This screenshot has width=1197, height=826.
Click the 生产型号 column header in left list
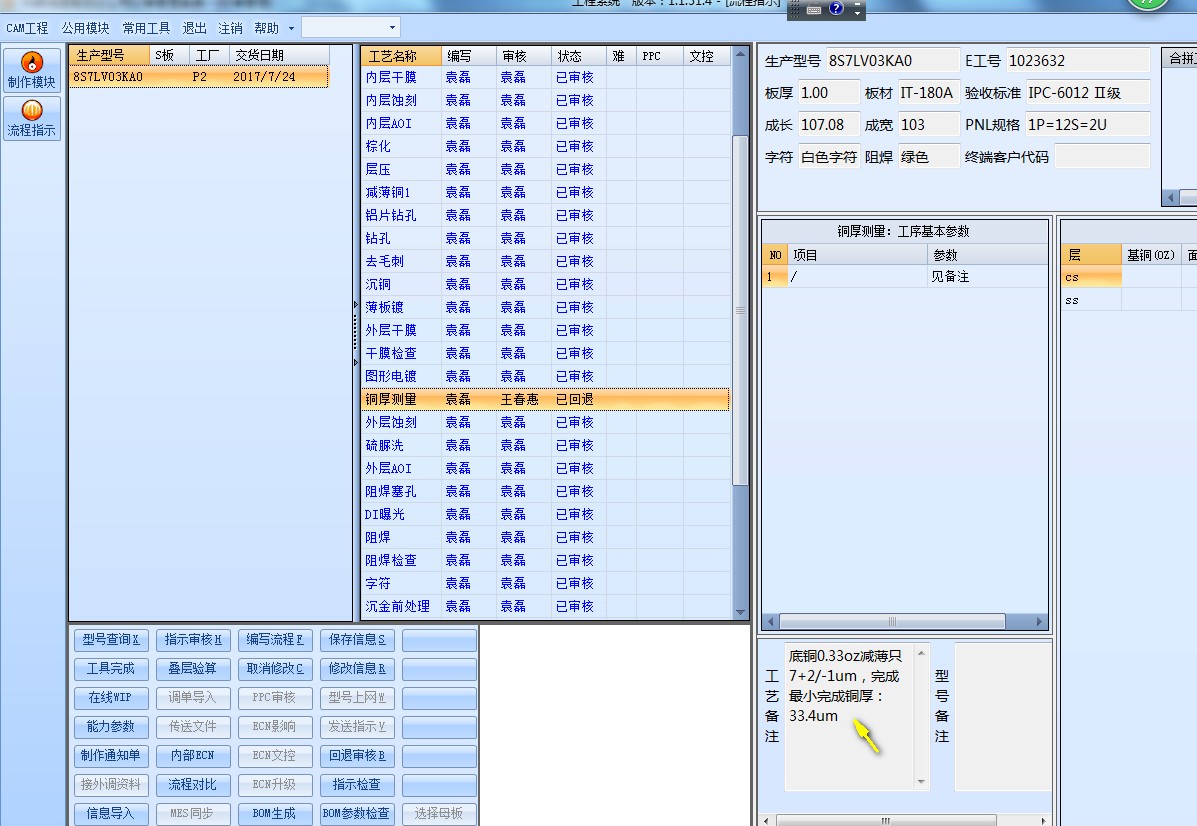[109, 56]
